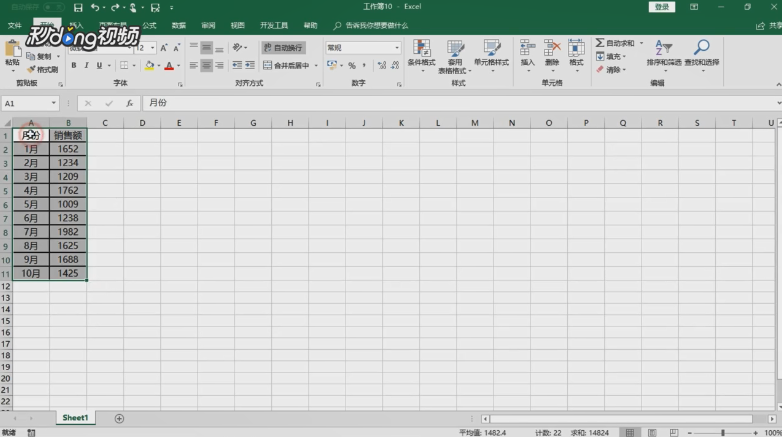
Task: Open the borders dropdown
Action: pos(134,65)
